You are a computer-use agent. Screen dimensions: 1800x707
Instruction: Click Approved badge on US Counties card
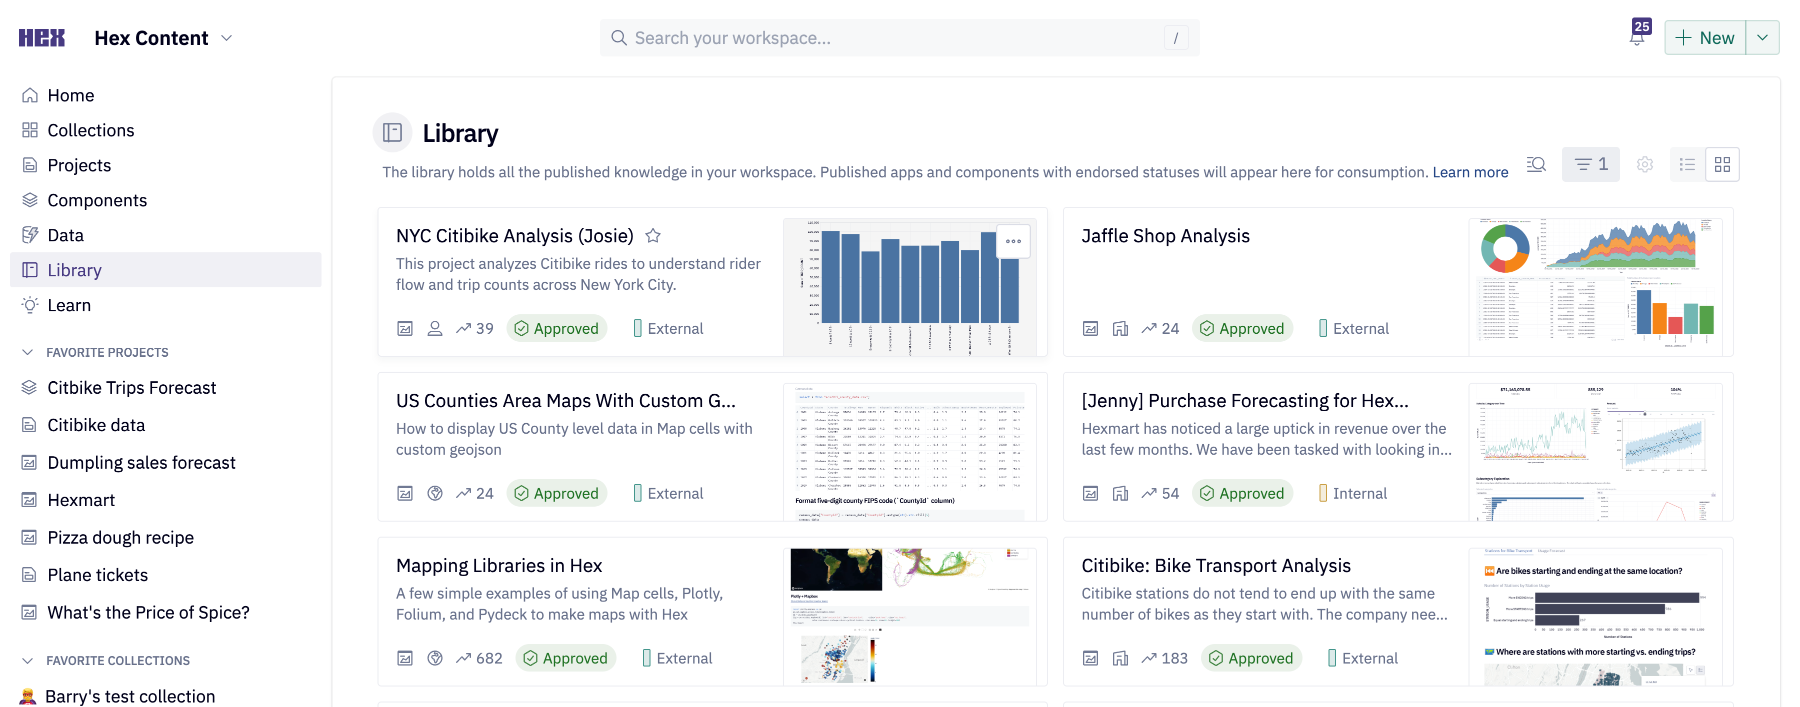point(557,493)
